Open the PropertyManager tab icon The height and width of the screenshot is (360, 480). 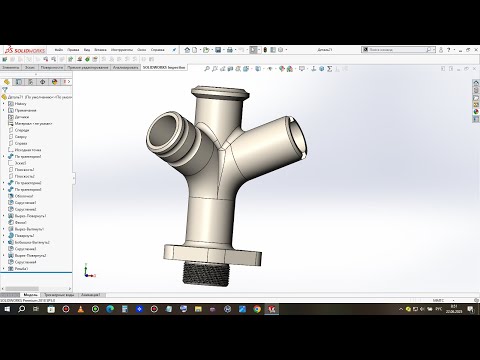click(19, 82)
